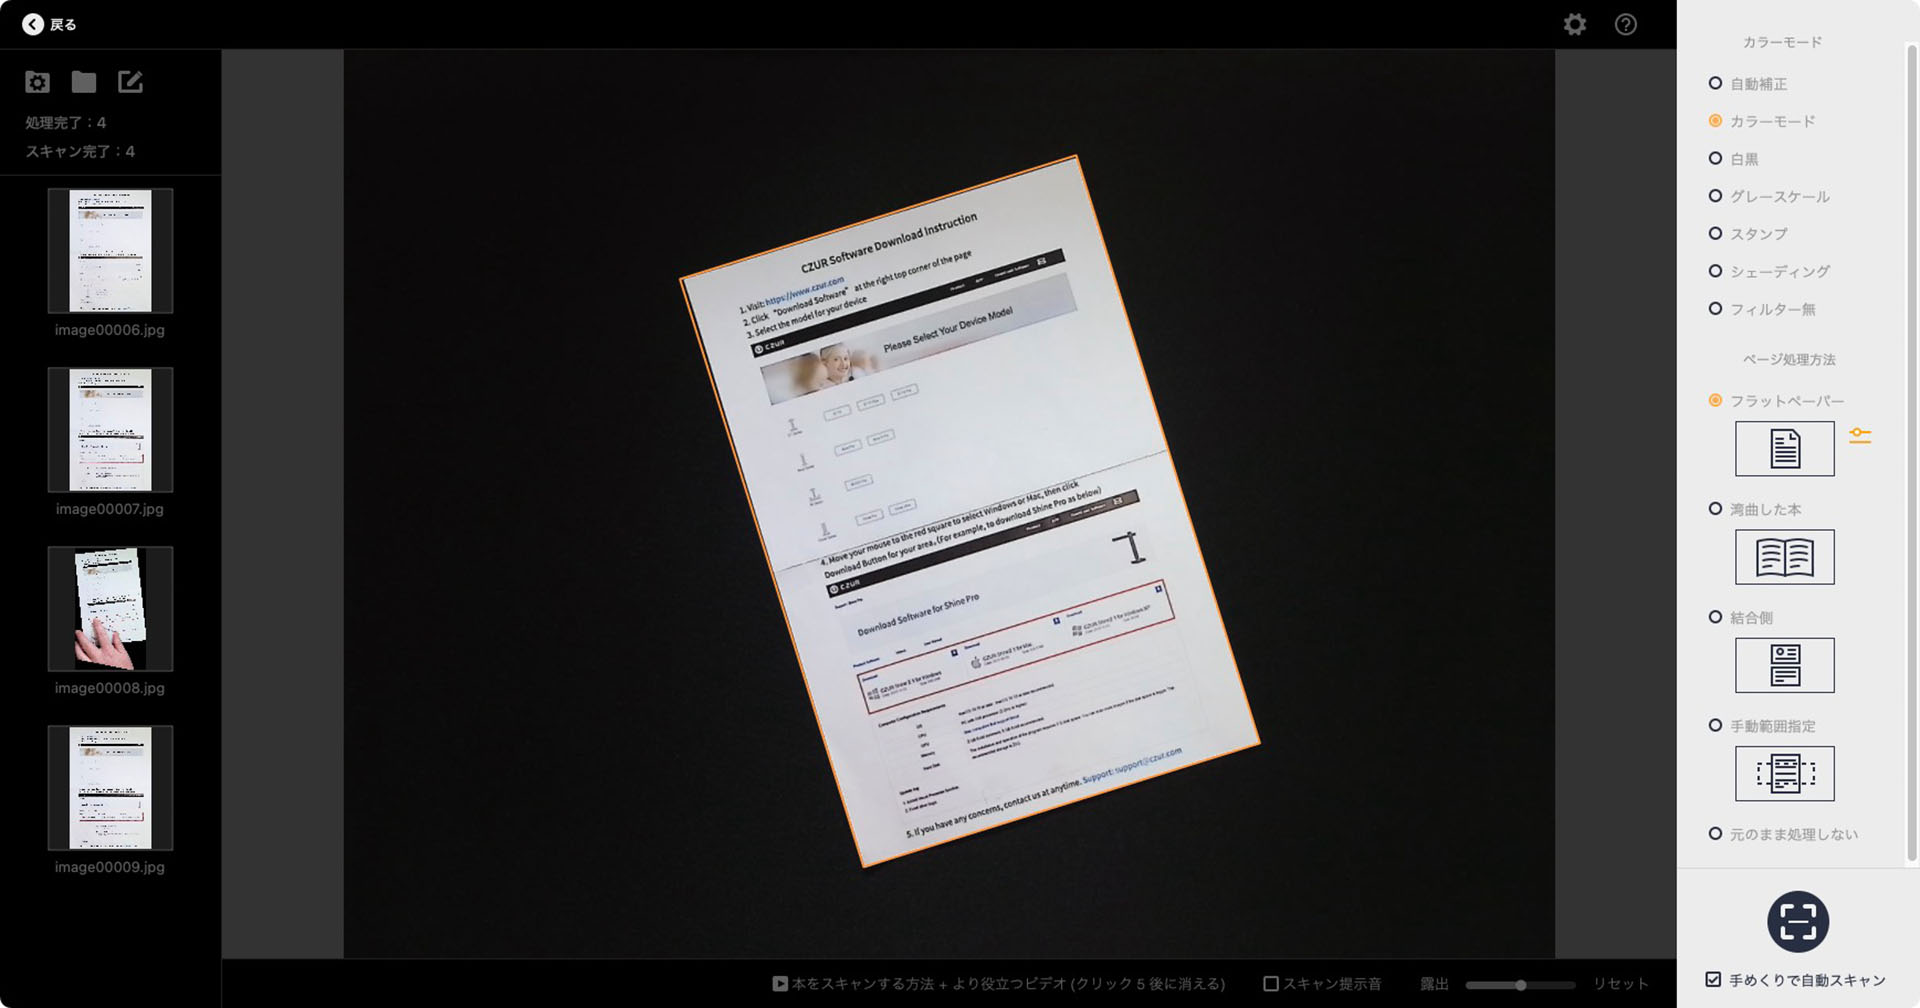Open the help question mark icon
The image size is (1920, 1008).
pos(1626,24)
